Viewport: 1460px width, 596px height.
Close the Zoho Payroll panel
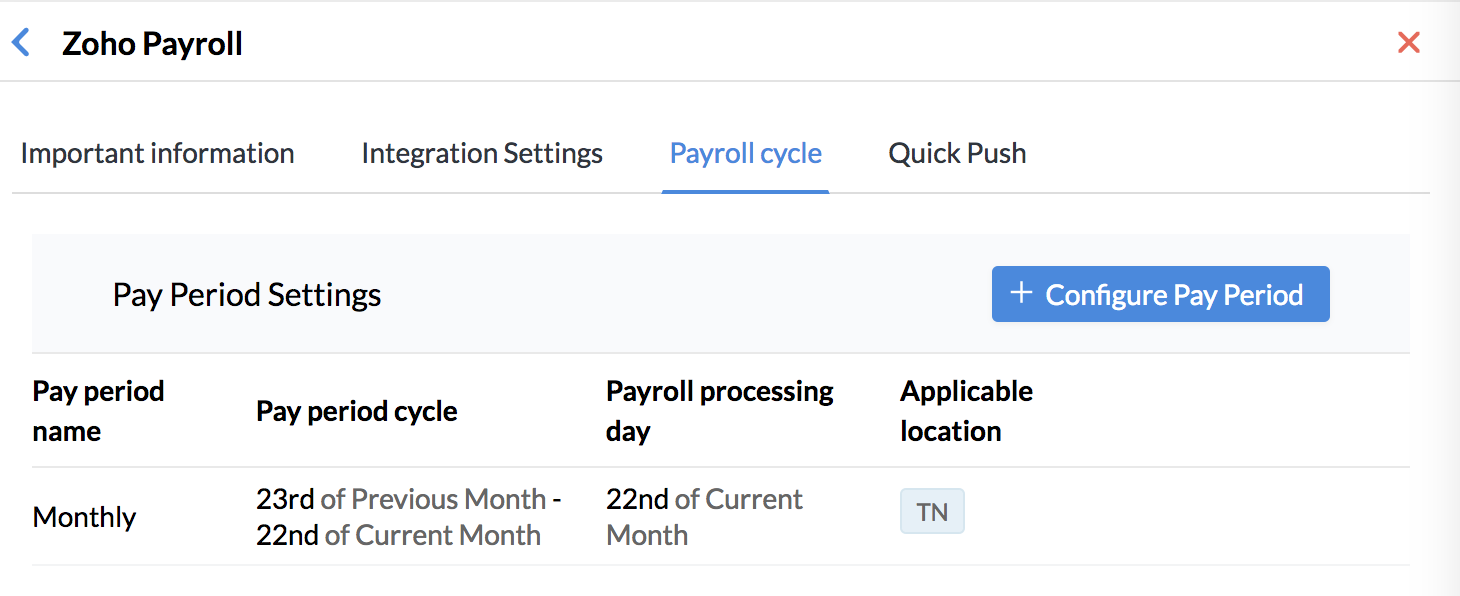1409,42
